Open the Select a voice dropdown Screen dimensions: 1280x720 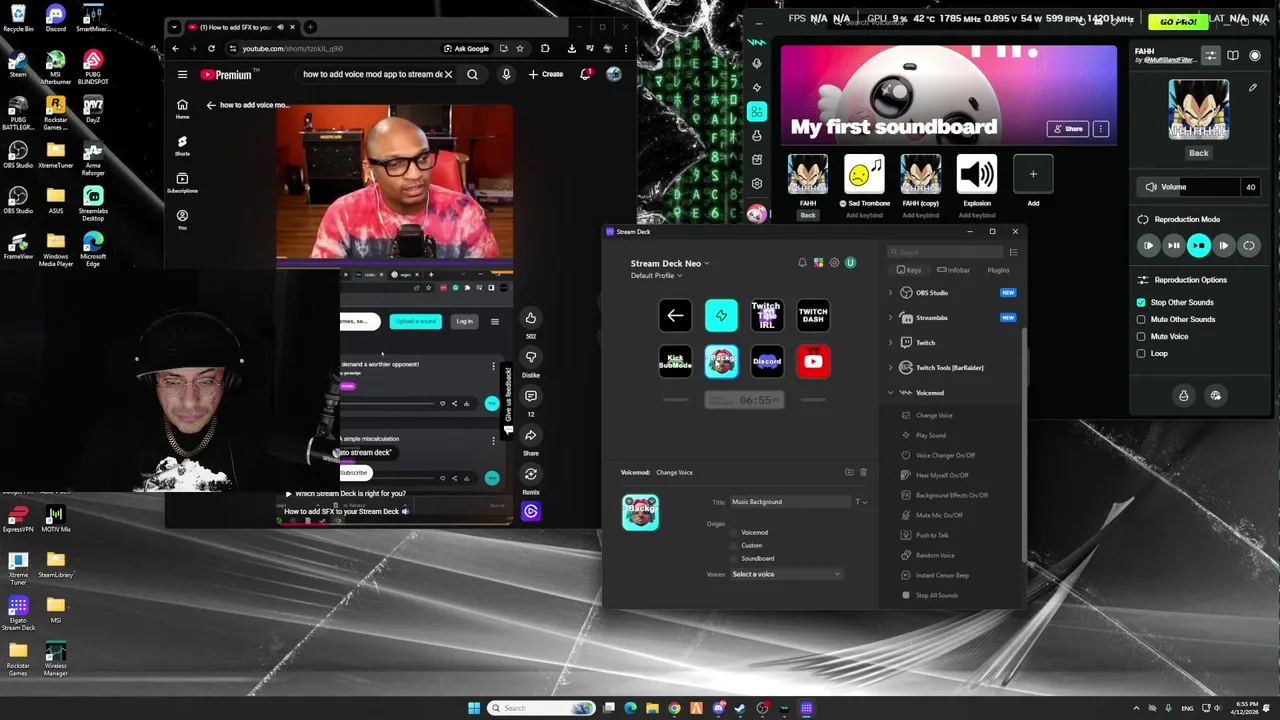coord(787,574)
